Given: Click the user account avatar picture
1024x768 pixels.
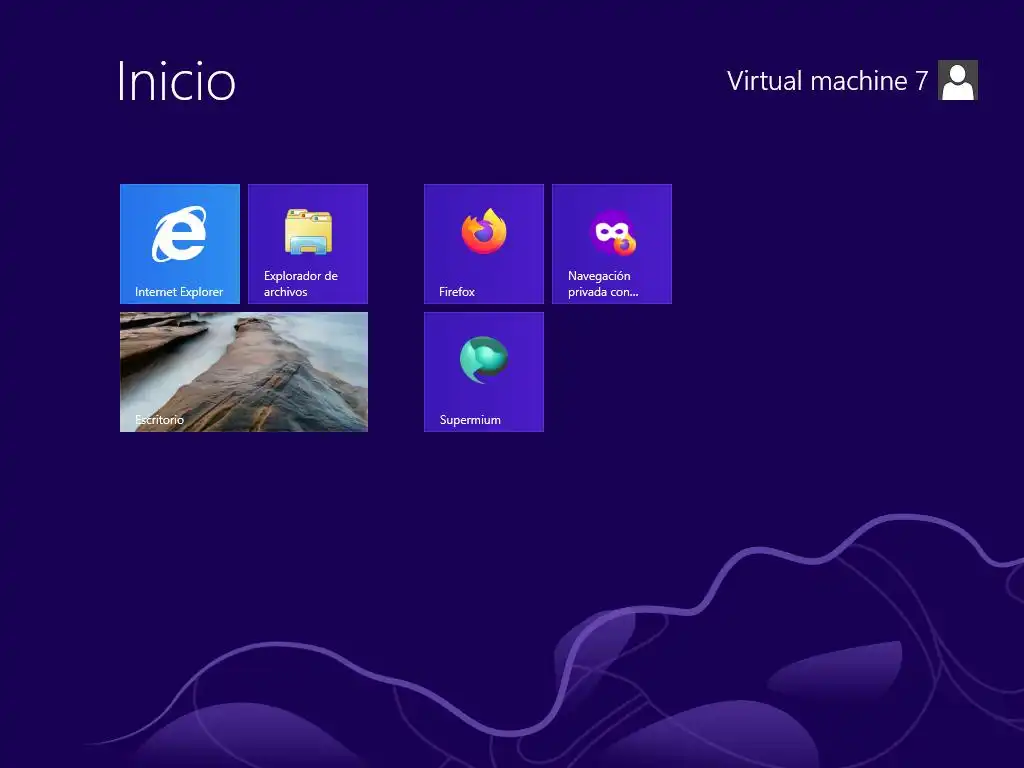Looking at the screenshot, I should 957,80.
